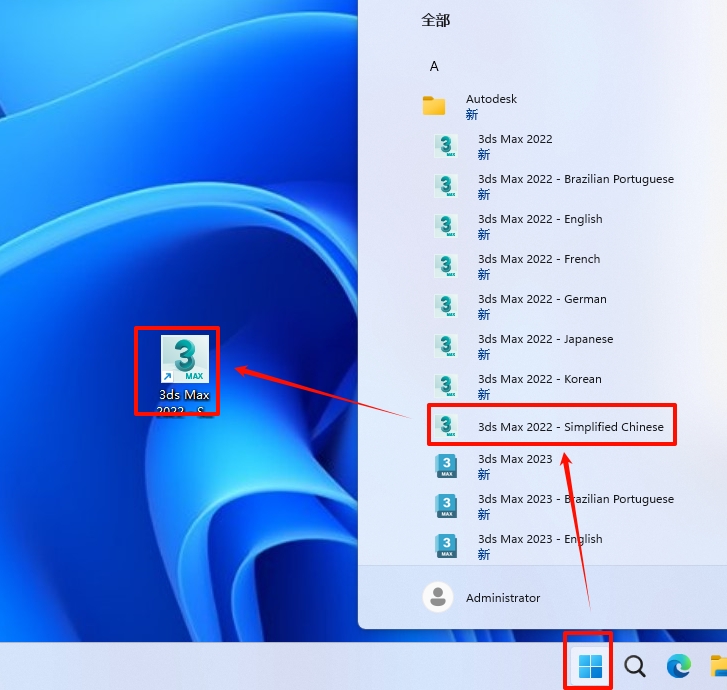Open 3ds Max 2022 - French entry
Screen dimensions: 727x690
[538, 259]
